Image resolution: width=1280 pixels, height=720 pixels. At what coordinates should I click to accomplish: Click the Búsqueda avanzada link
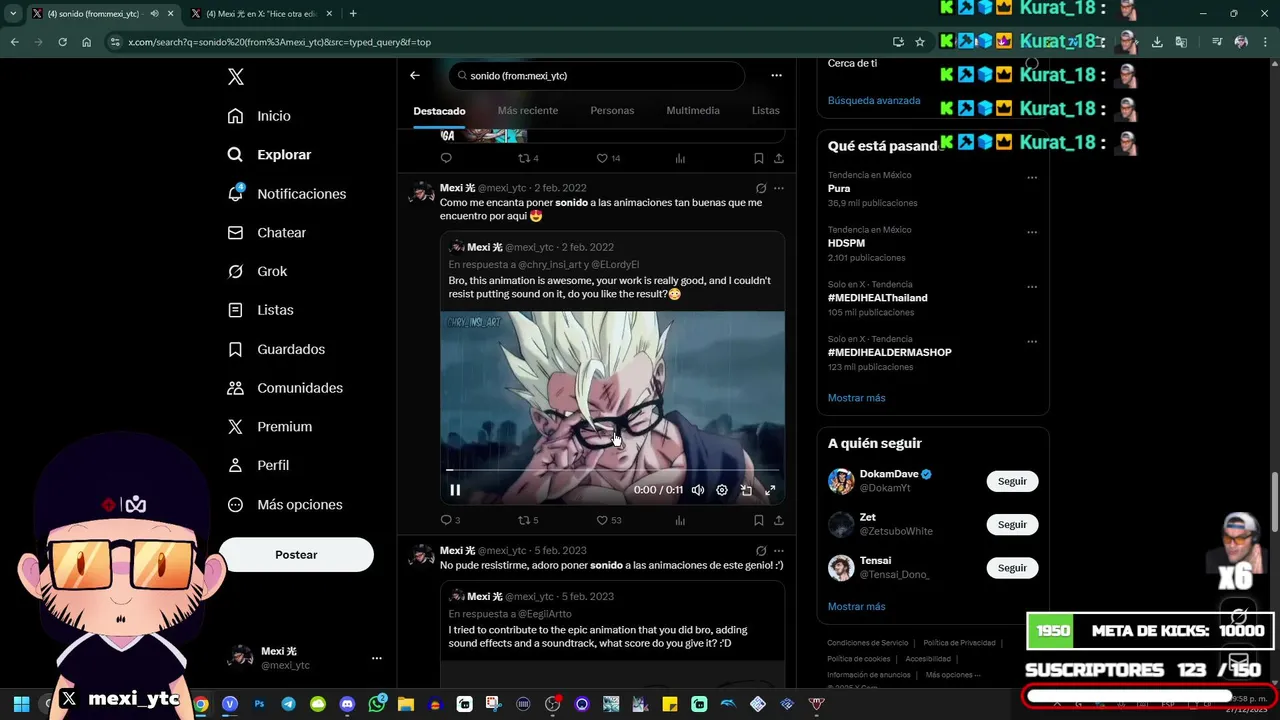(x=874, y=101)
